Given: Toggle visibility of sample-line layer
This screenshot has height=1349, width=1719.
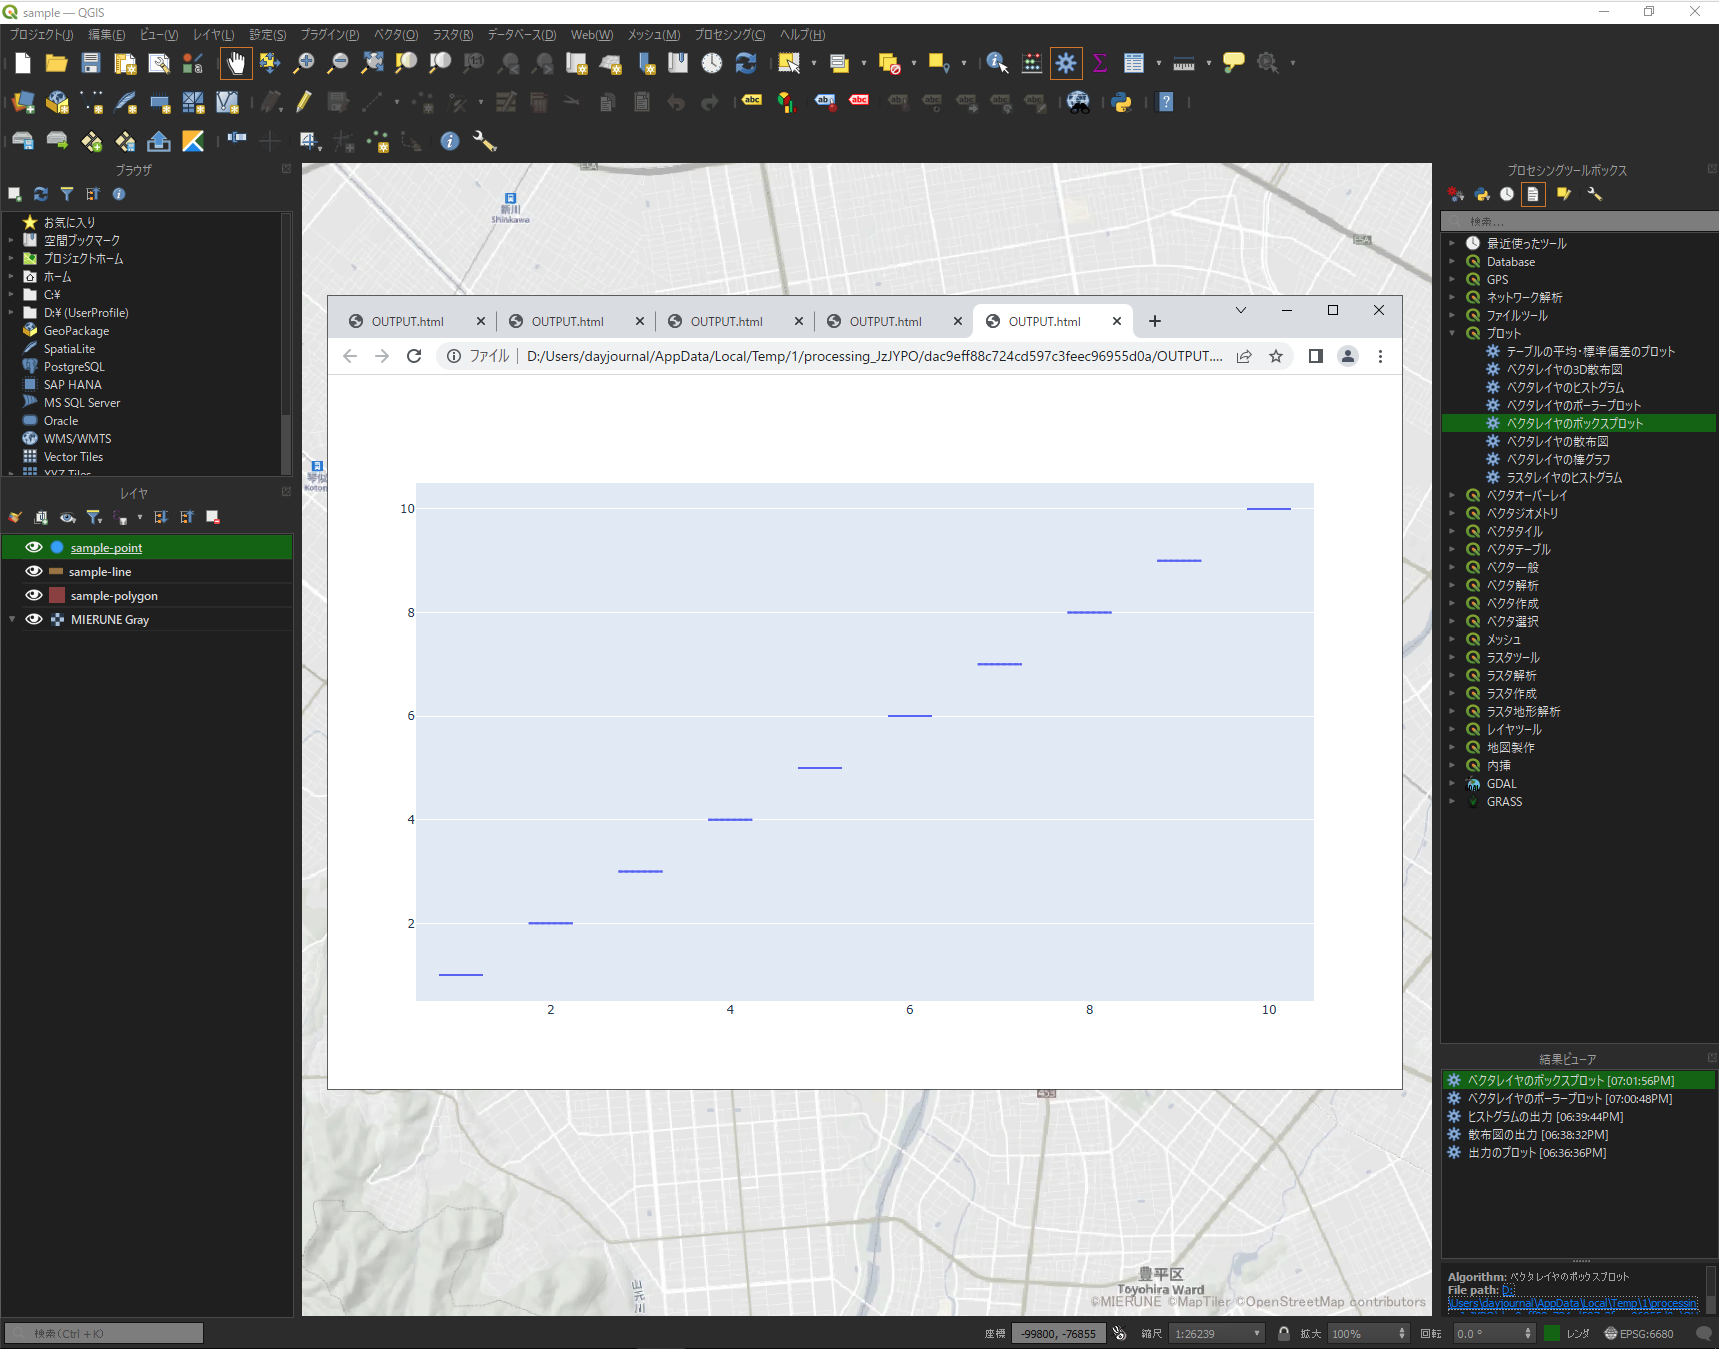Looking at the screenshot, I should (x=34, y=571).
